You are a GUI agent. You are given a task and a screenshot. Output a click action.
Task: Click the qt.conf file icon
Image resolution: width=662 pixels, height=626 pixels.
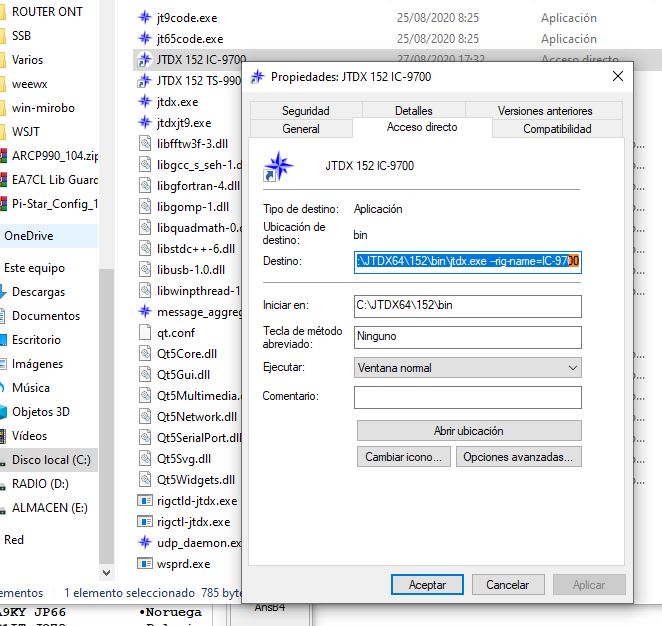click(x=145, y=333)
